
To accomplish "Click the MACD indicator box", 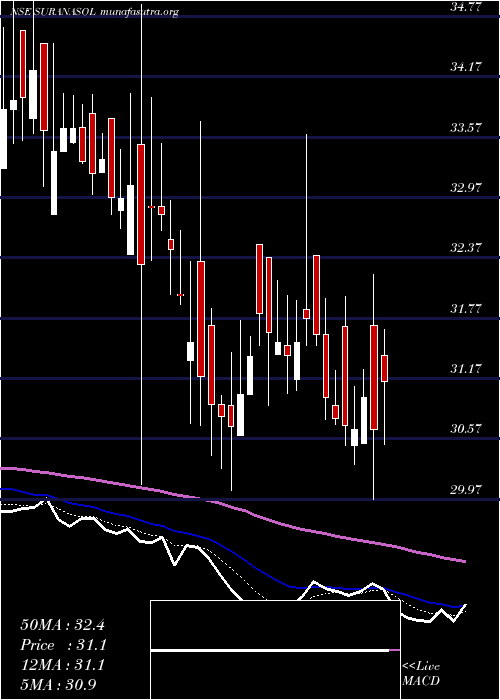I will 275,650.
